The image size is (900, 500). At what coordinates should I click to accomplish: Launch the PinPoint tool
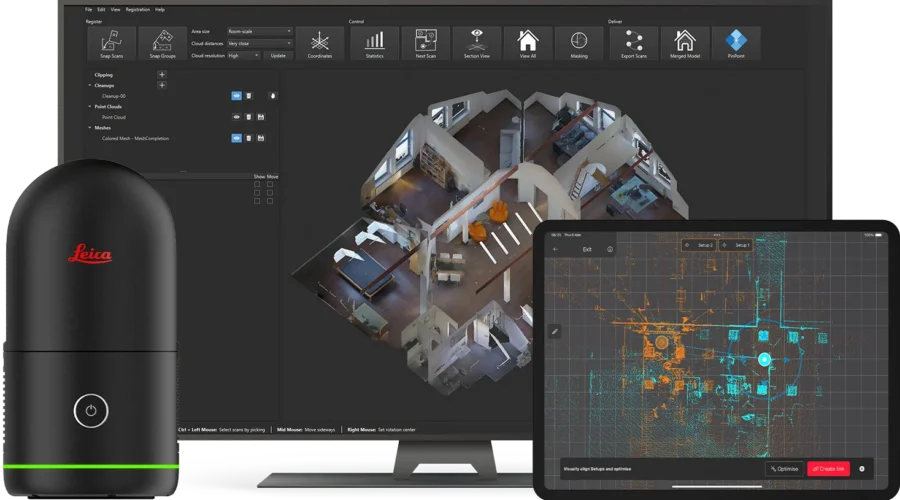[736, 43]
